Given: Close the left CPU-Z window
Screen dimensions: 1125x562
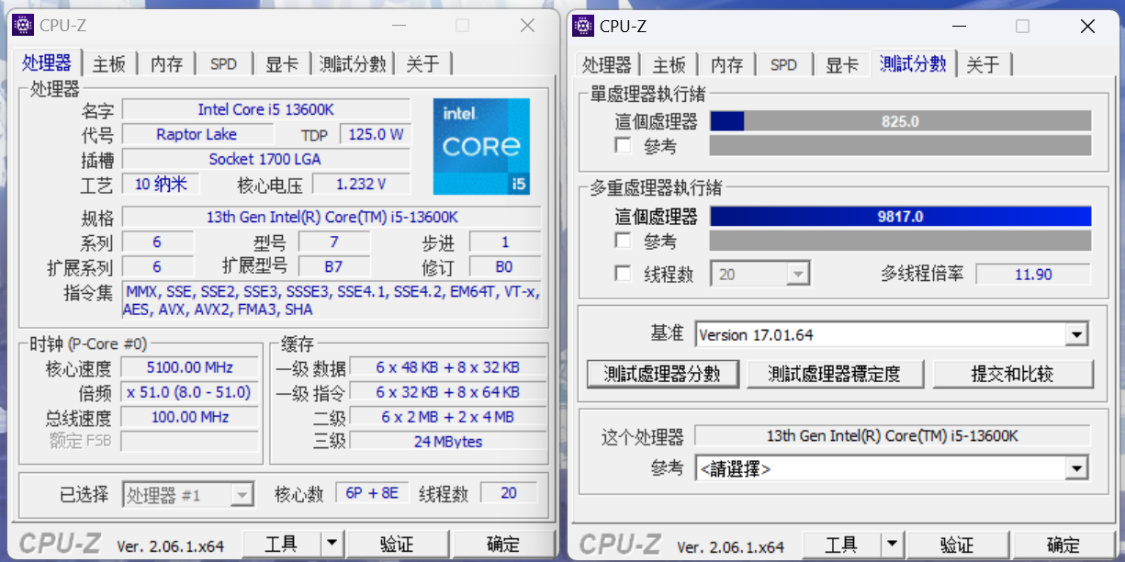Looking at the screenshot, I should click(527, 26).
